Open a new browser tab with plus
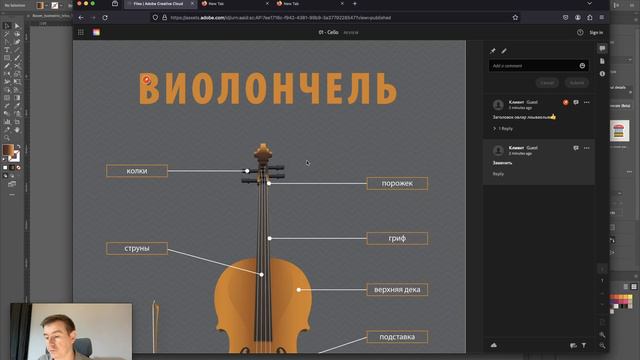This screenshot has height=360, width=640. [355, 4]
